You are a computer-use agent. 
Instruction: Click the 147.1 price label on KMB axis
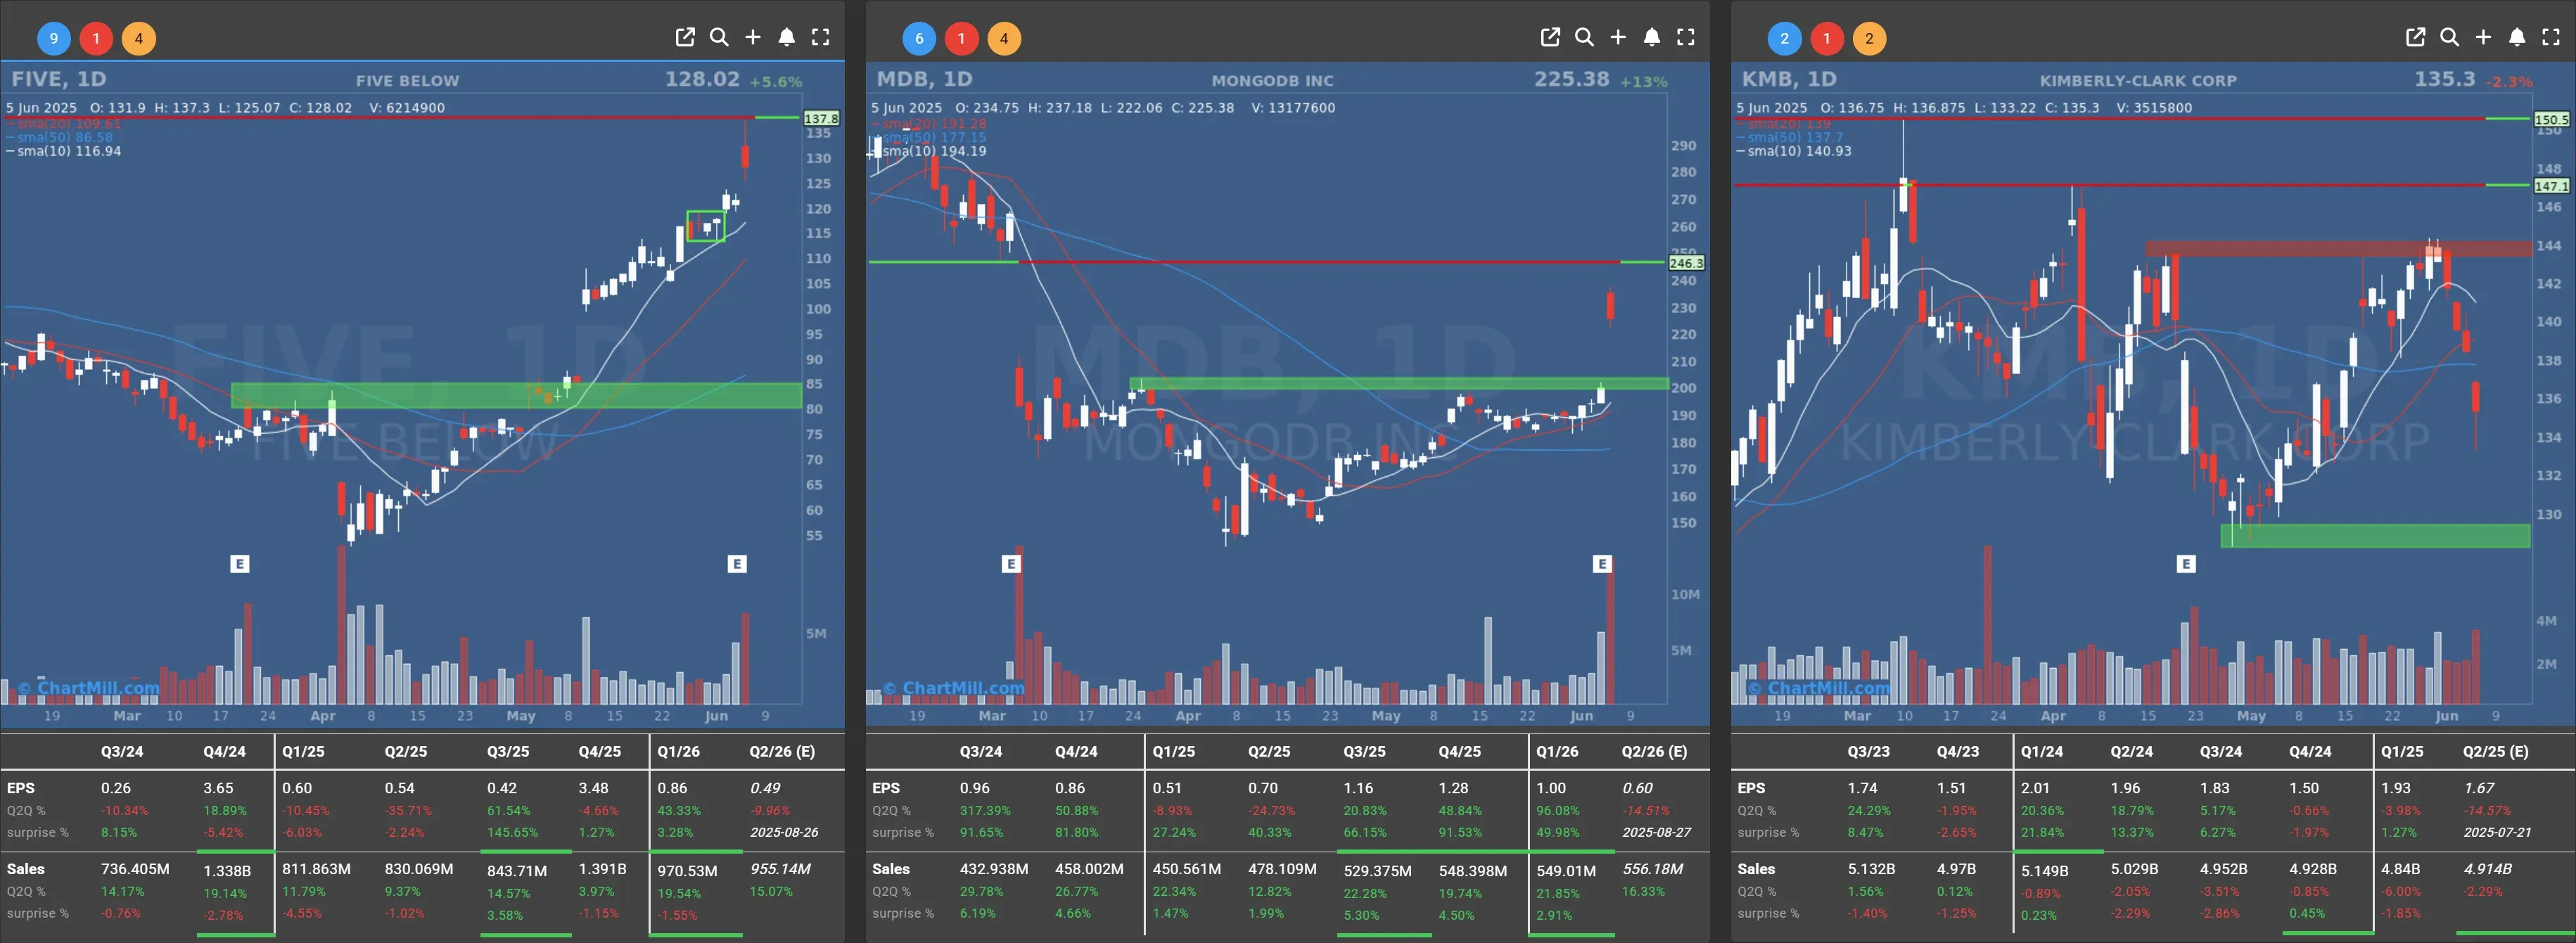[2552, 186]
